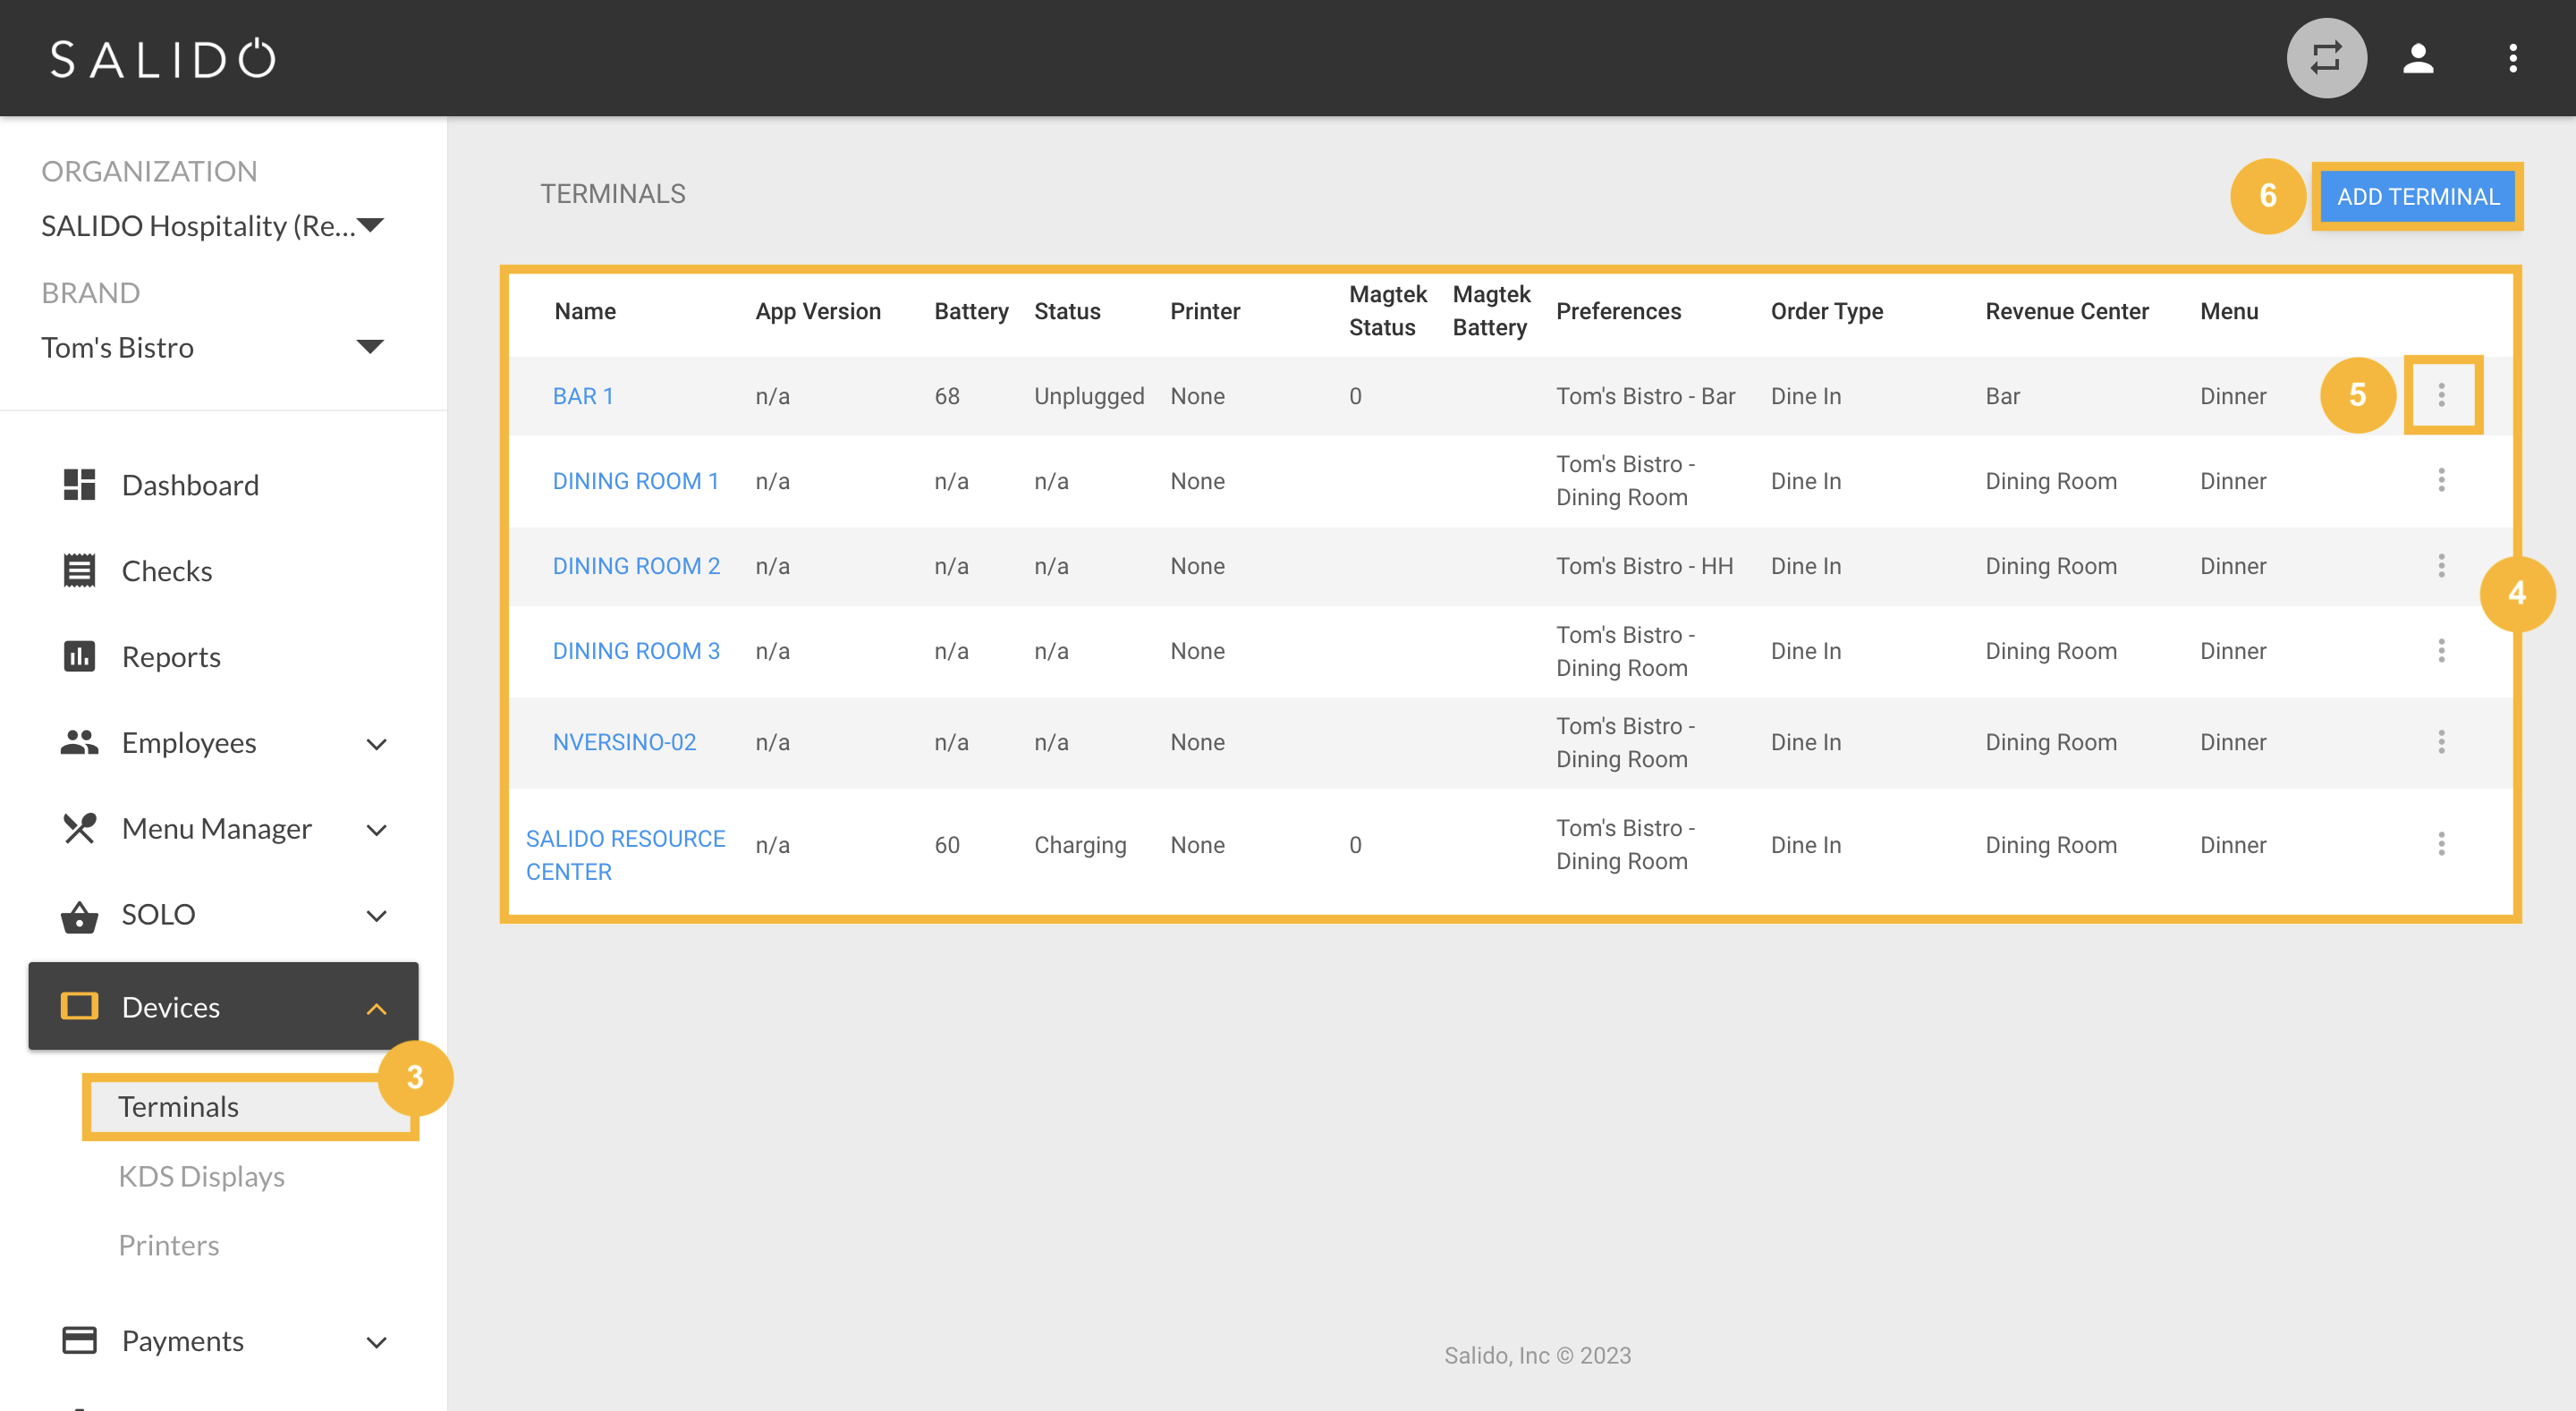Open the NVERSINO-02 terminal link
Image resolution: width=2576 pixels, height=1411 pixels.
click(624, 742)
